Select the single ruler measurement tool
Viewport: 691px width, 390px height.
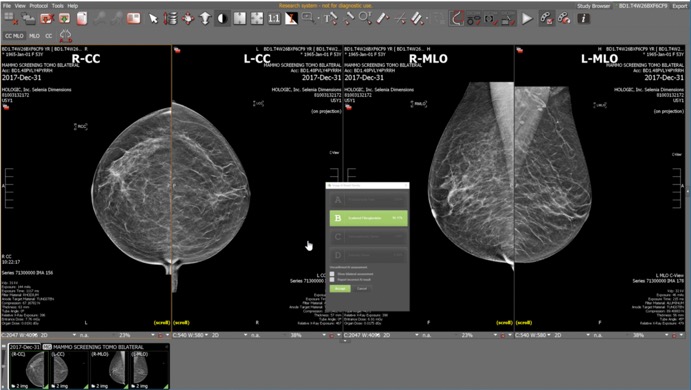383,19
